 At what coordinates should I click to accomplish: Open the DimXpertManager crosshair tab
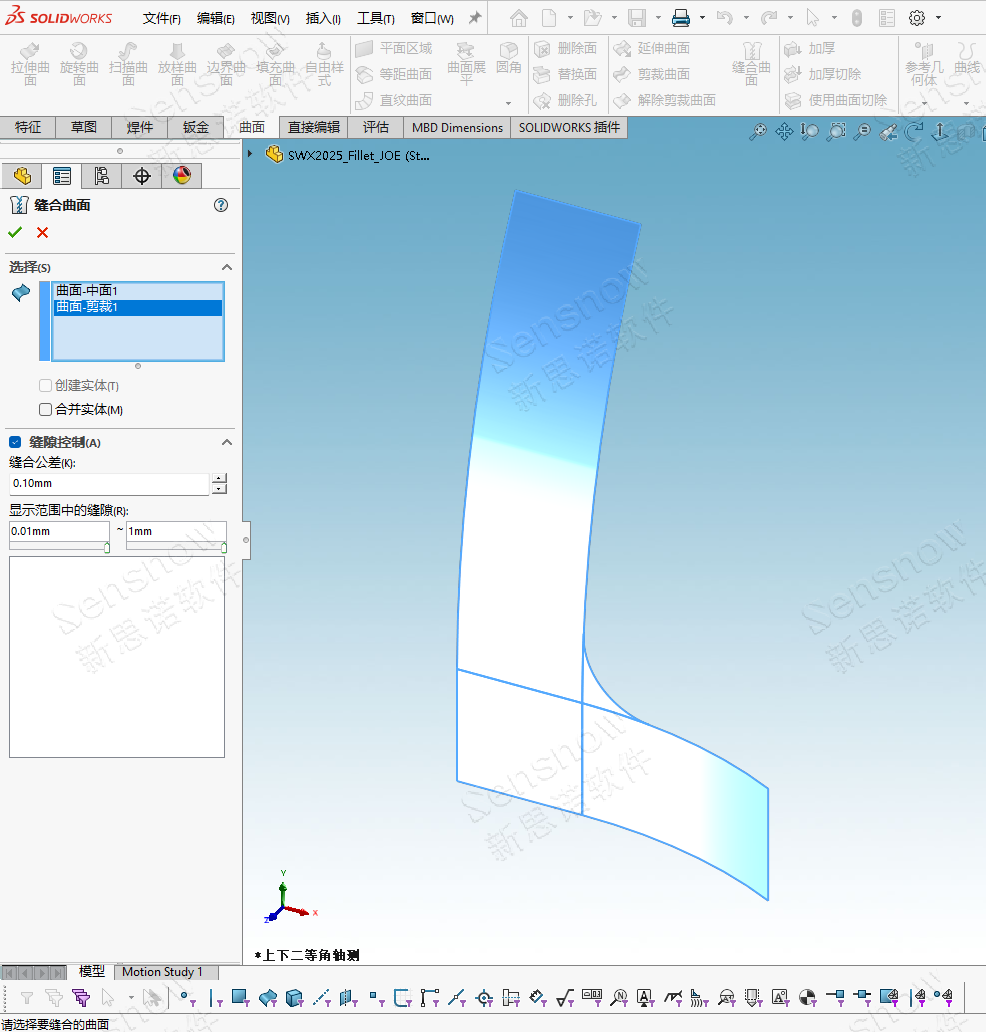[x=141, y=177]
